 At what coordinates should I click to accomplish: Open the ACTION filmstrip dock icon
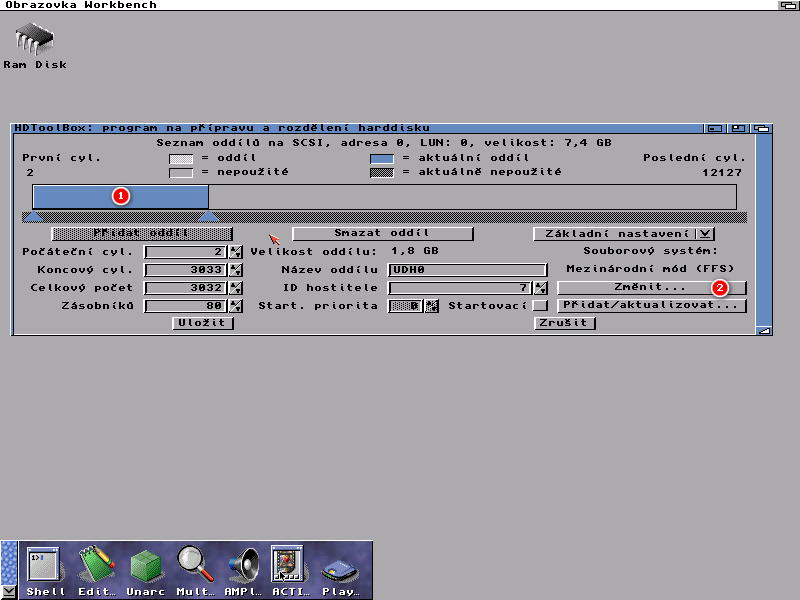pyautogui.click(x=287, y=570)
